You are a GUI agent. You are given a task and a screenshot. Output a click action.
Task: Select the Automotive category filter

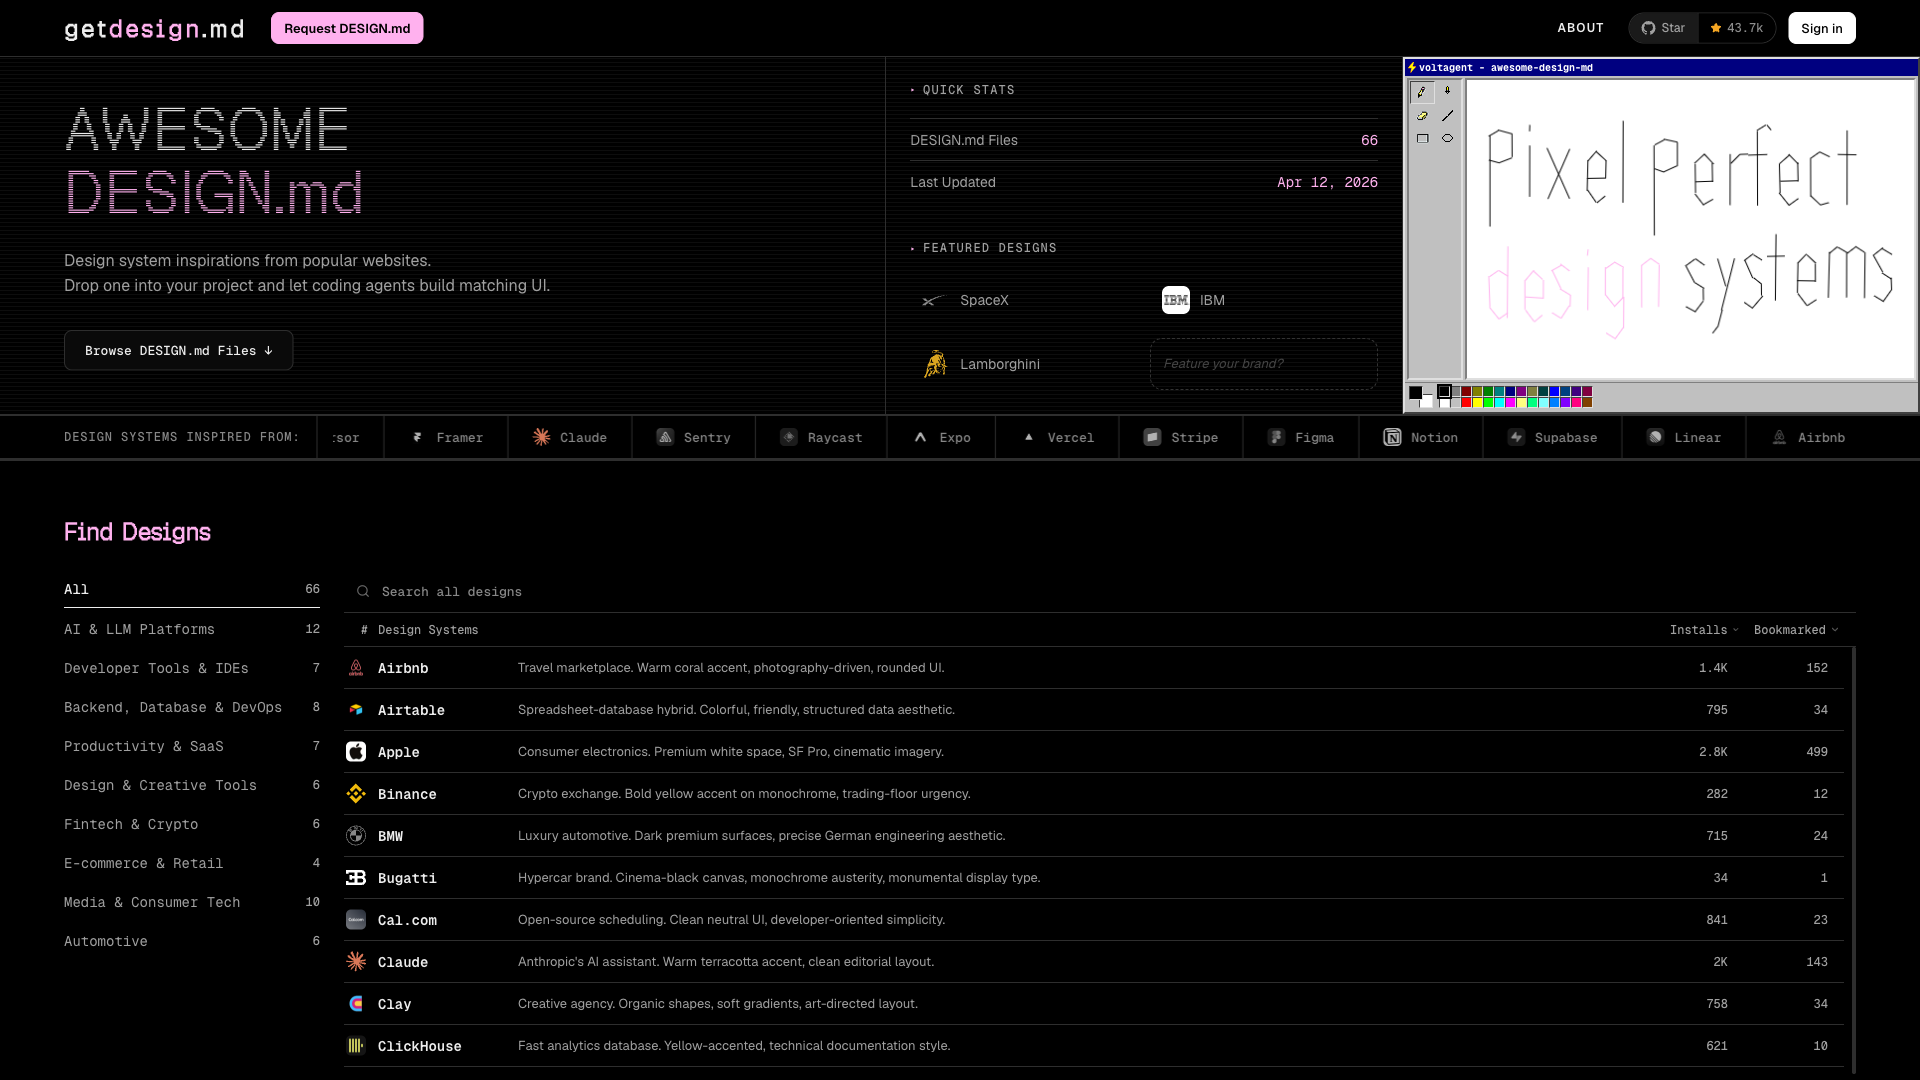click(x=105, y=941)
